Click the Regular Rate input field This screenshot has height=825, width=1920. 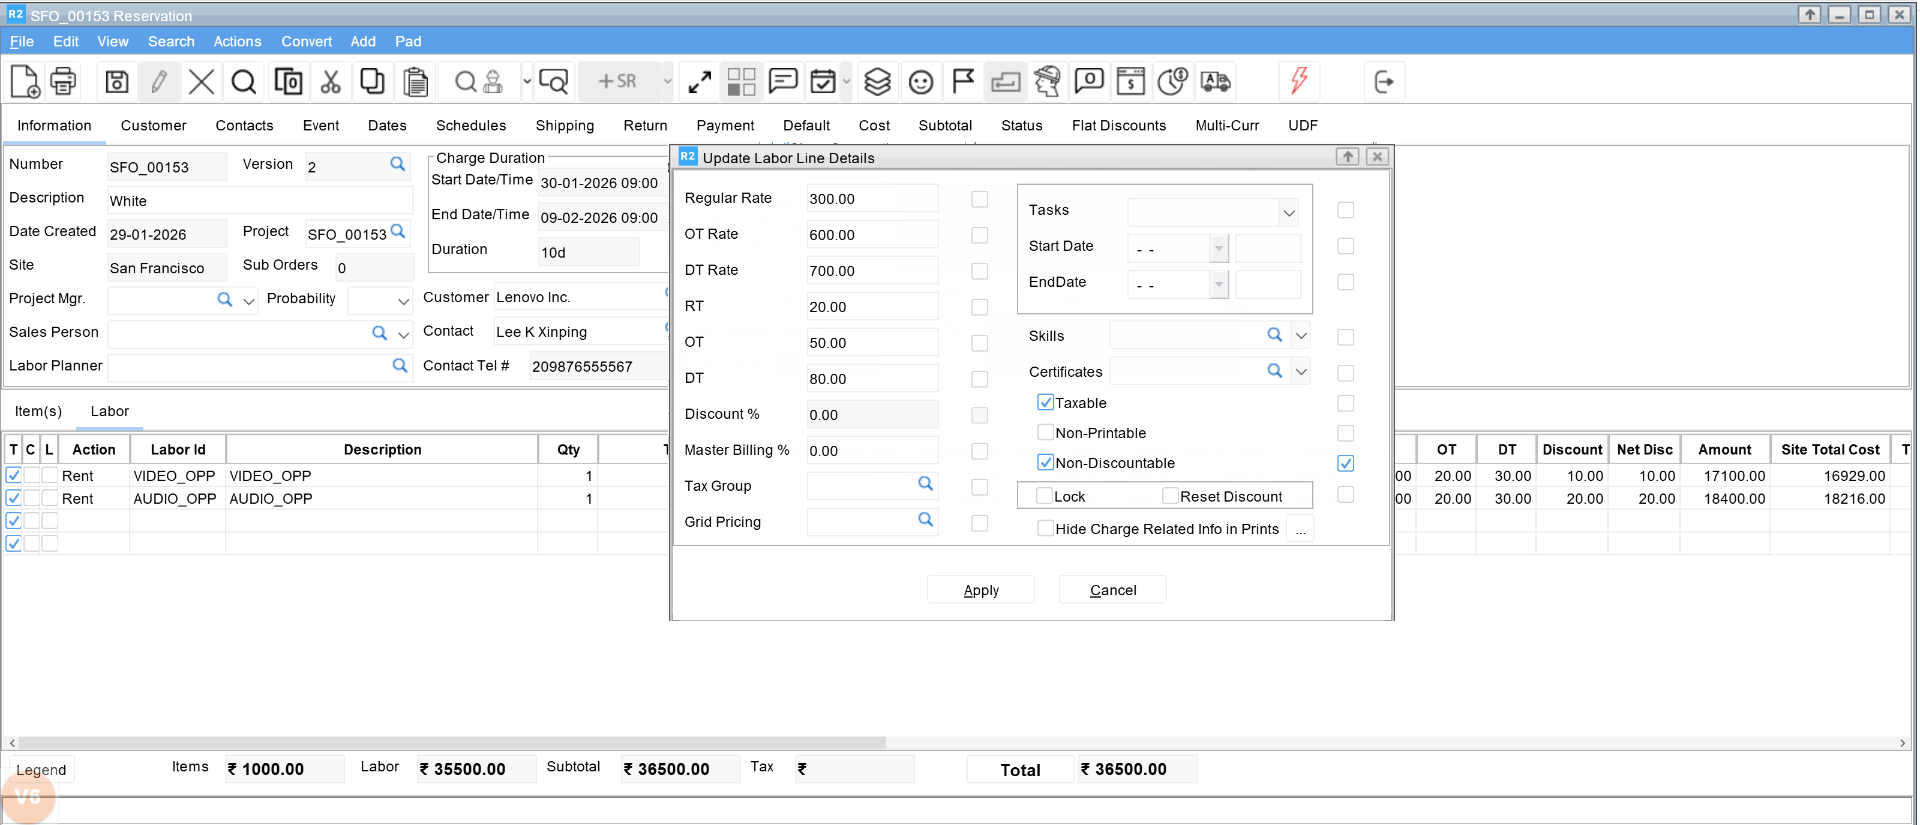point(871,199)
